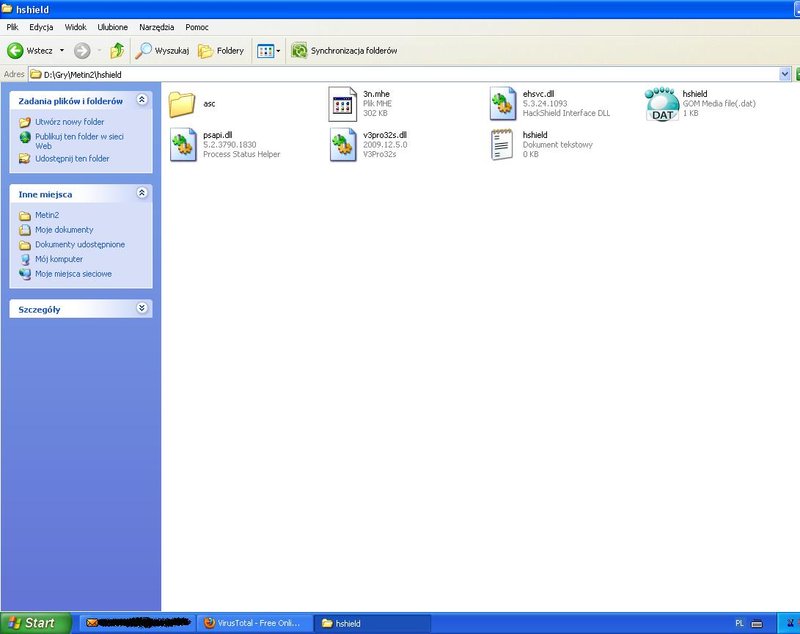800x634 pixels.
Task: Select the hshield DAT file icon
Action: pos(662,104)
